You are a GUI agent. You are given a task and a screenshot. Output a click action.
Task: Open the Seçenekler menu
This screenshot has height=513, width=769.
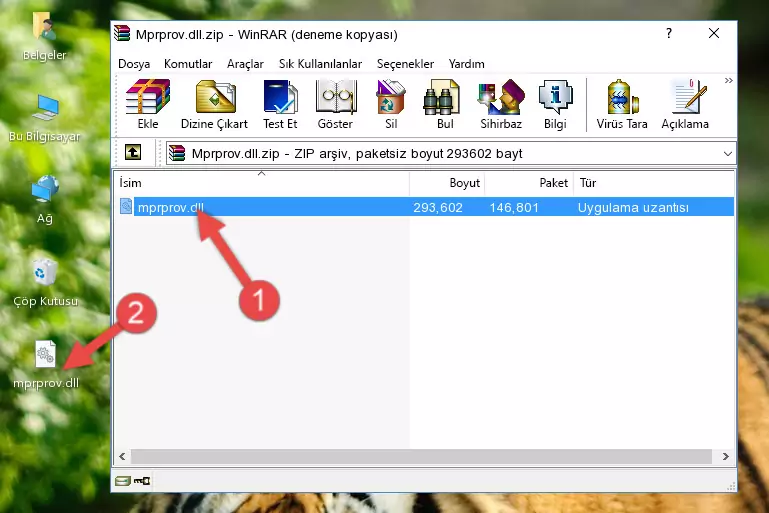(405, 64)
